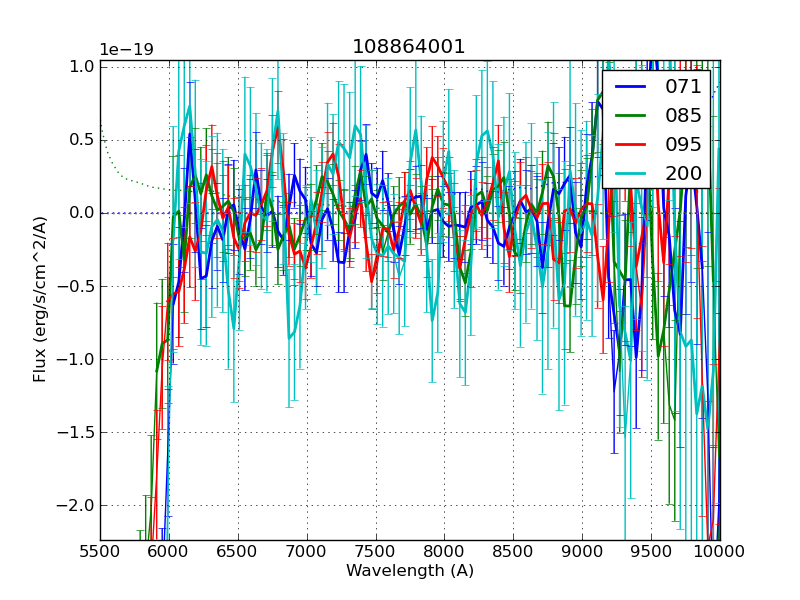Select the 095 legend label

coord(683,144)
